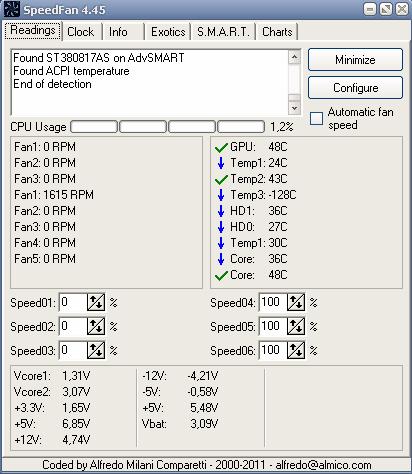Click the blue arrow icon beside Core 36C
The height and width of the screenshot is (474, 412).
pyautogui.click(x=221, y=259)
